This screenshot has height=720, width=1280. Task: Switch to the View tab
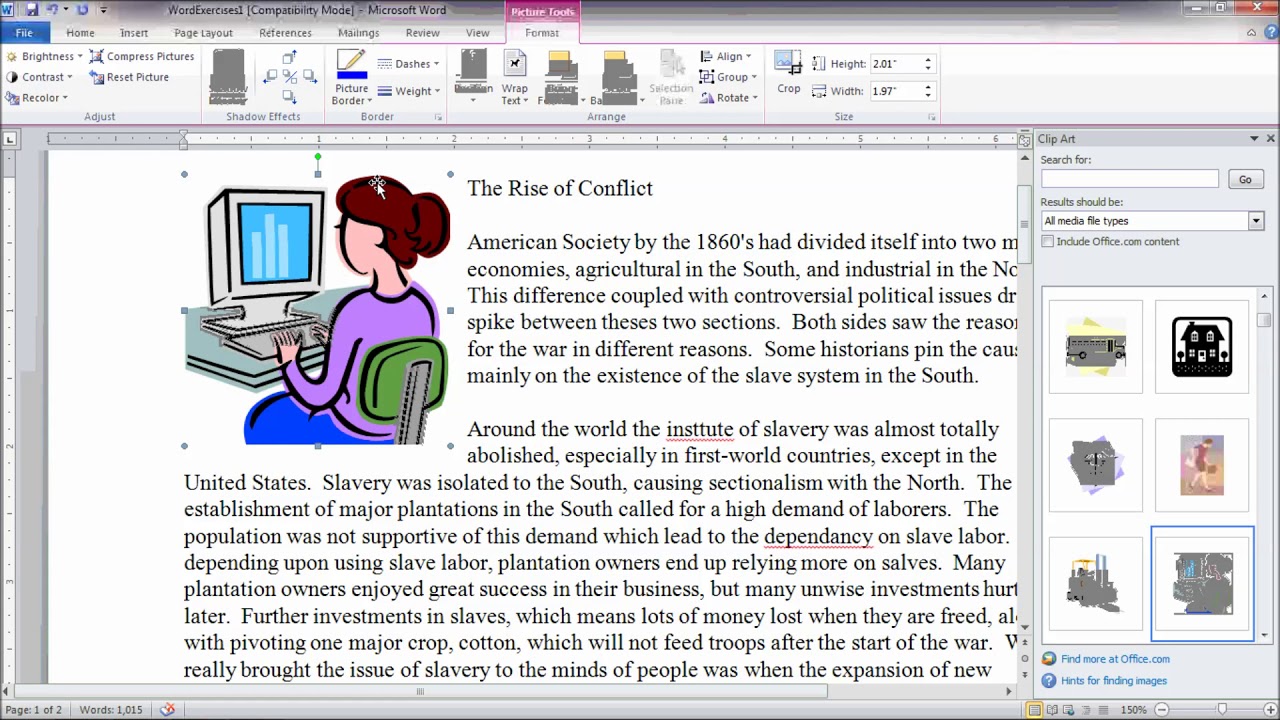coord(477,33)
